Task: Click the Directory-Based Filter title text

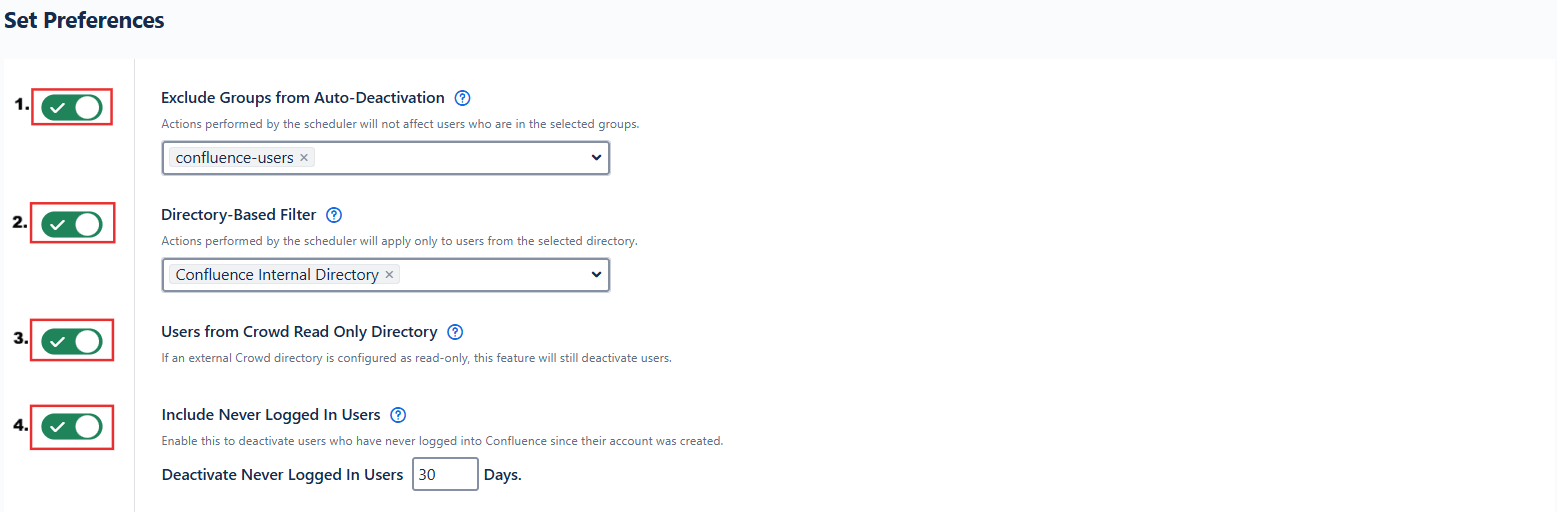Action: (x=238, y=215)
